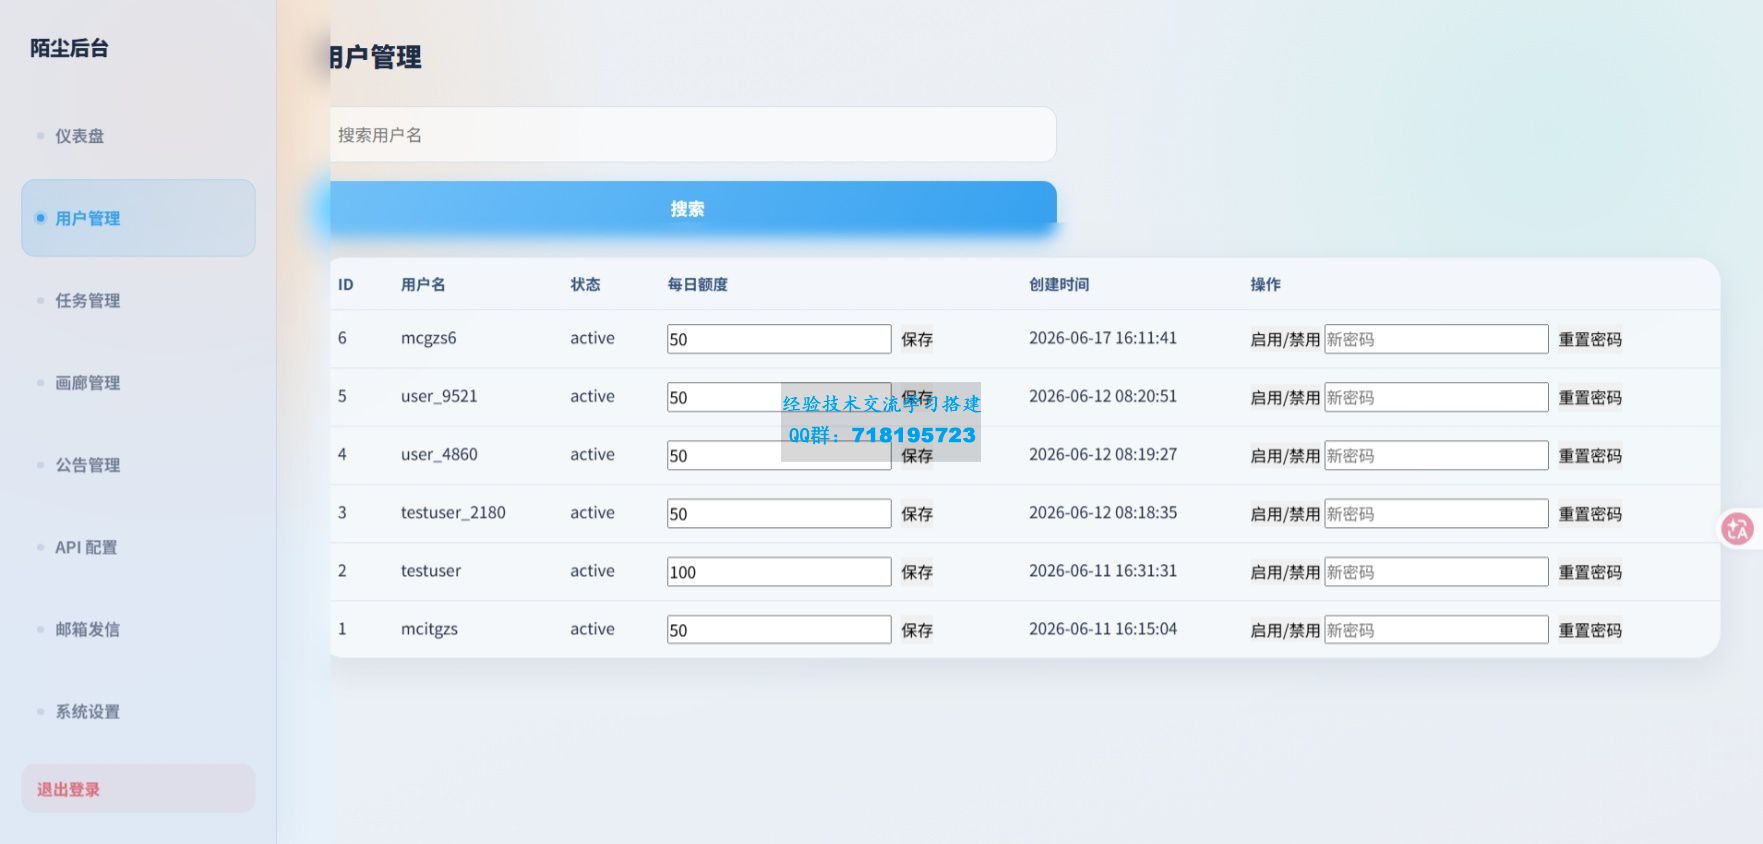1763x844 pixels.
Task: Click the username mcgzs6
Action: click(x=429, y=338)
